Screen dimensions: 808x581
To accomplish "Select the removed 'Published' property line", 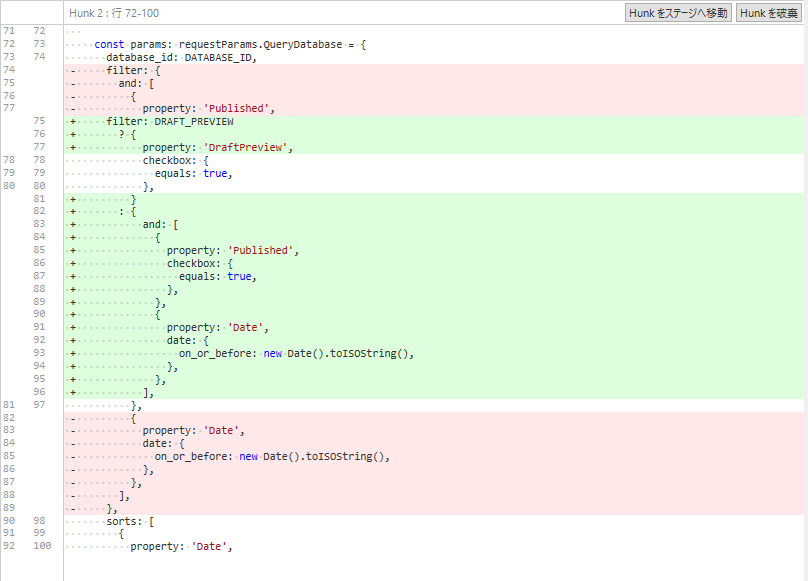I will pos(208,109).
